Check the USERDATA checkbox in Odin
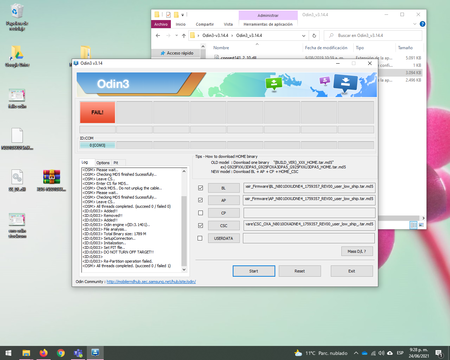 pyautogui.click(x=200, y=238)
